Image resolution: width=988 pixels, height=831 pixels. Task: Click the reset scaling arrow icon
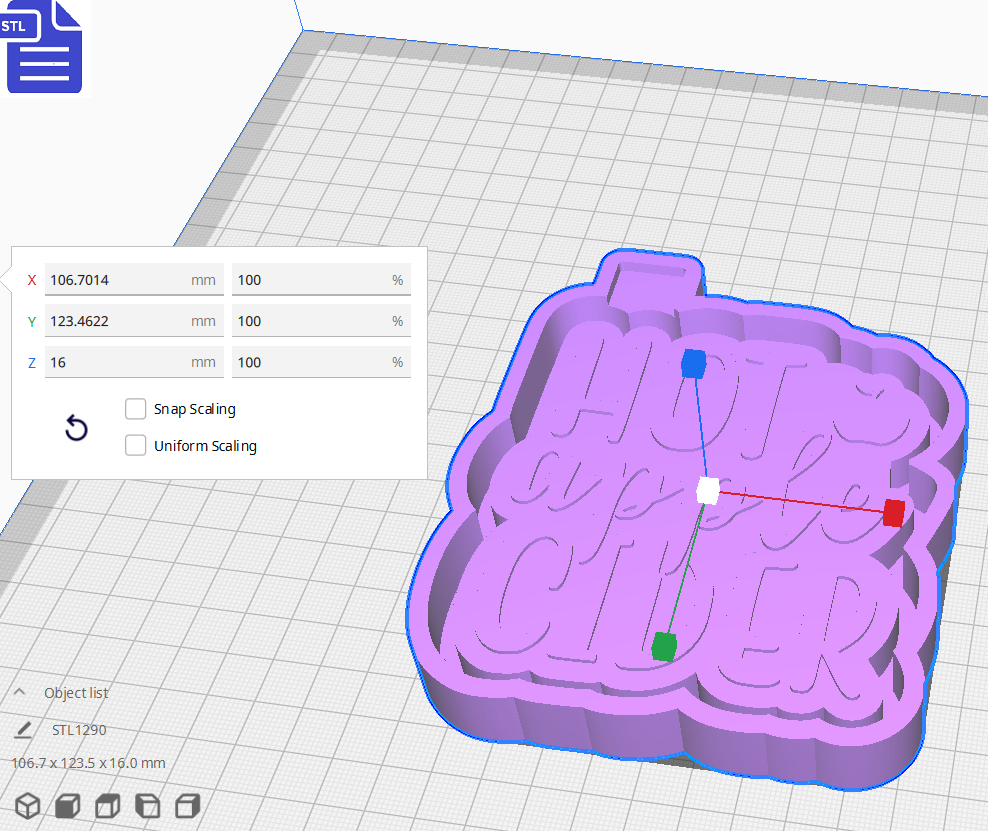[76, 427]
